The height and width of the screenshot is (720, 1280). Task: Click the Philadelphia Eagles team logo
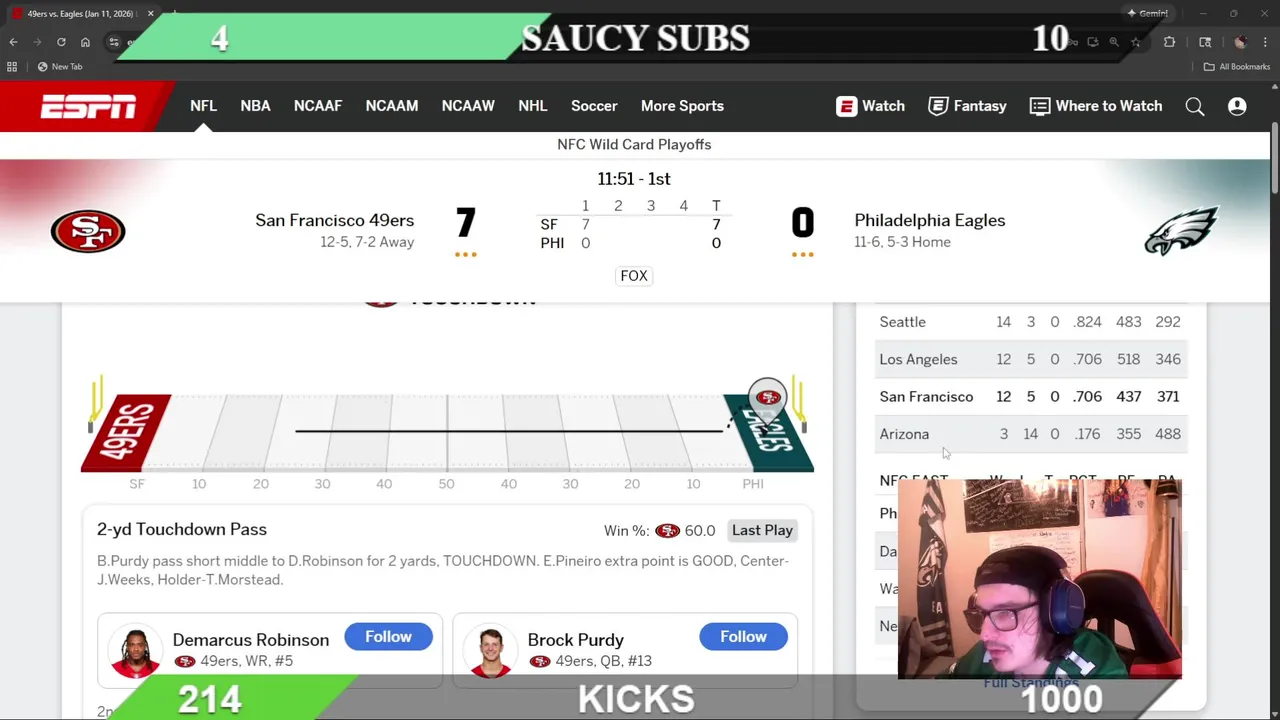(x=1181, y=231)
